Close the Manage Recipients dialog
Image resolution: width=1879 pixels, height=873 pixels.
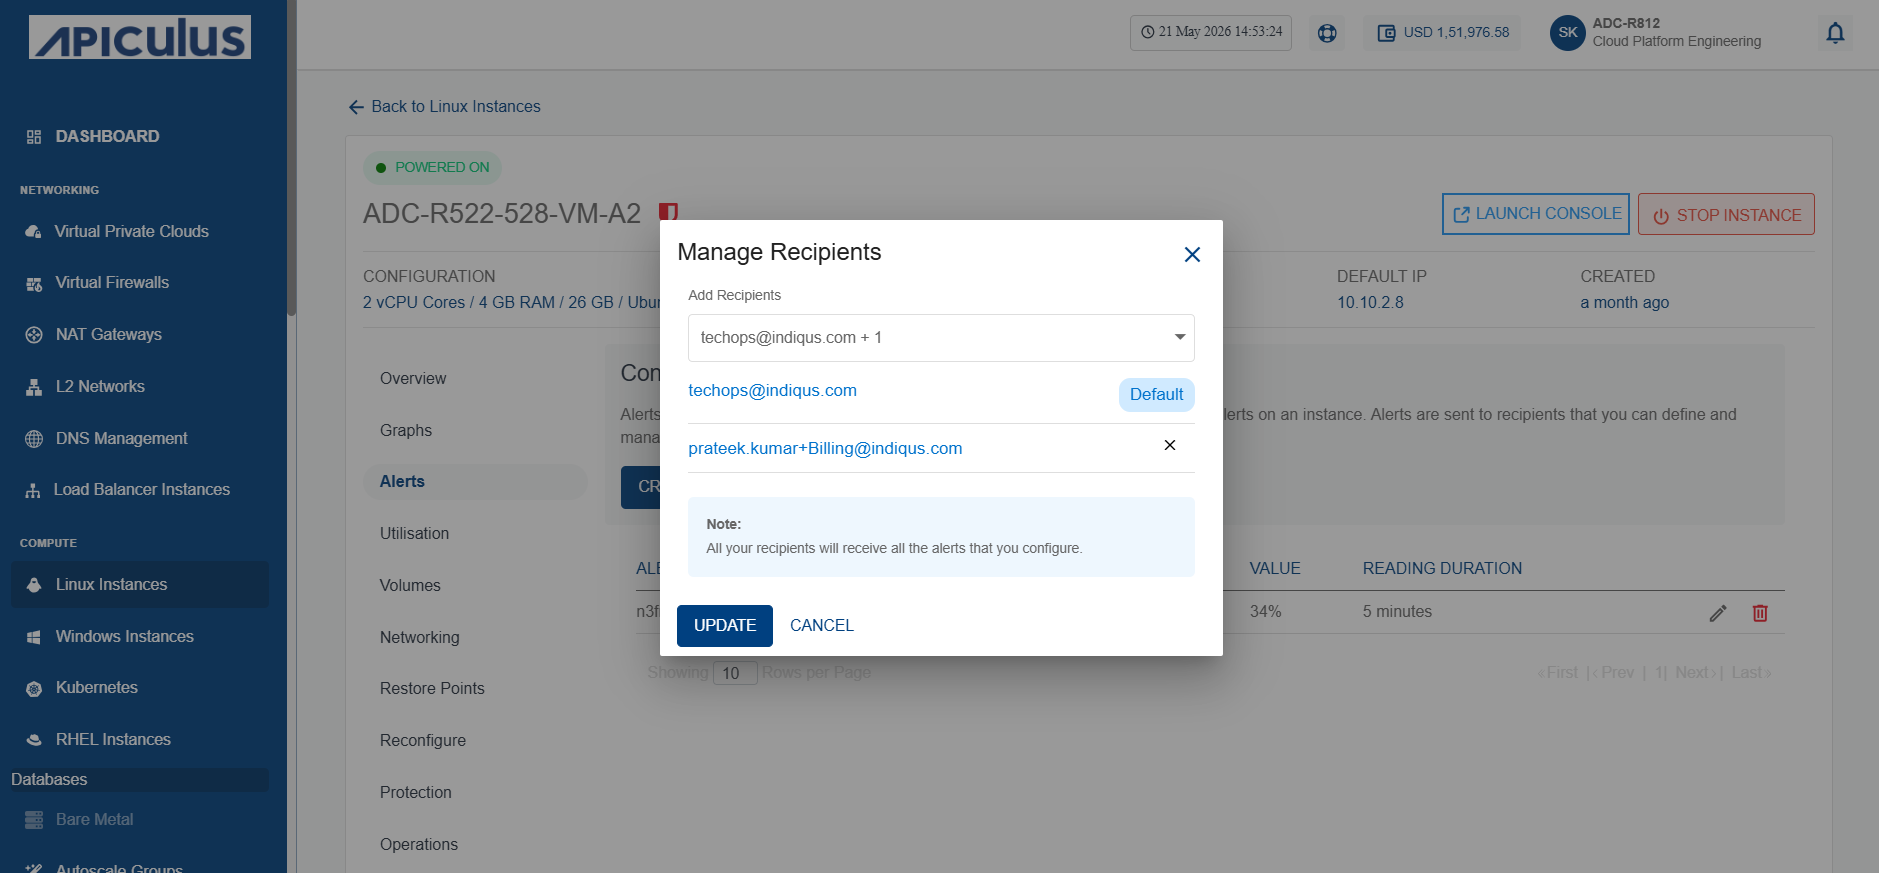(x=1192, y=255)
